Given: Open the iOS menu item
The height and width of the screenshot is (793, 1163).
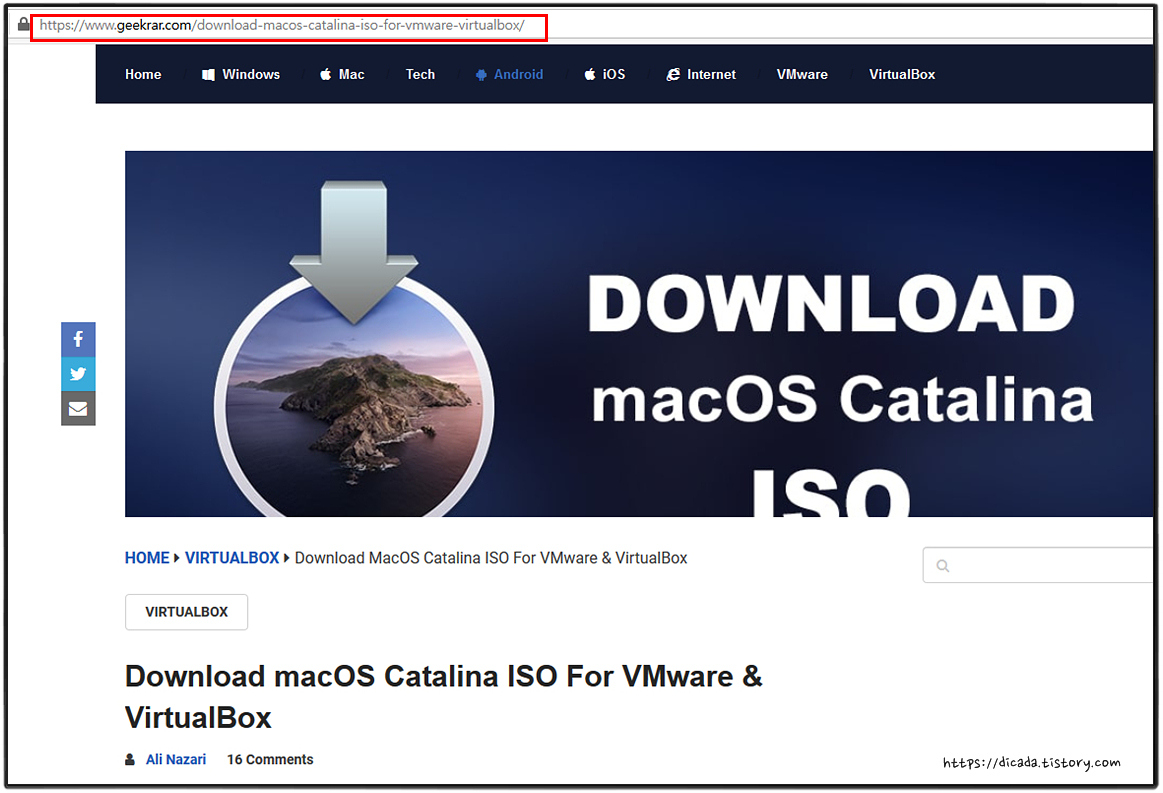Looking at the screenshot, I should (x=604, y=74).
